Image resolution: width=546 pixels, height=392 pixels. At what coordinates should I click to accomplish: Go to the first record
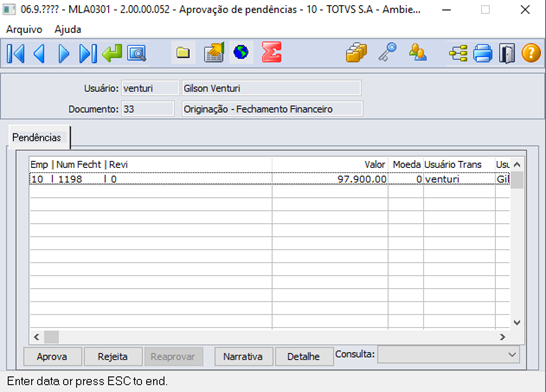[x=16, y=53]
